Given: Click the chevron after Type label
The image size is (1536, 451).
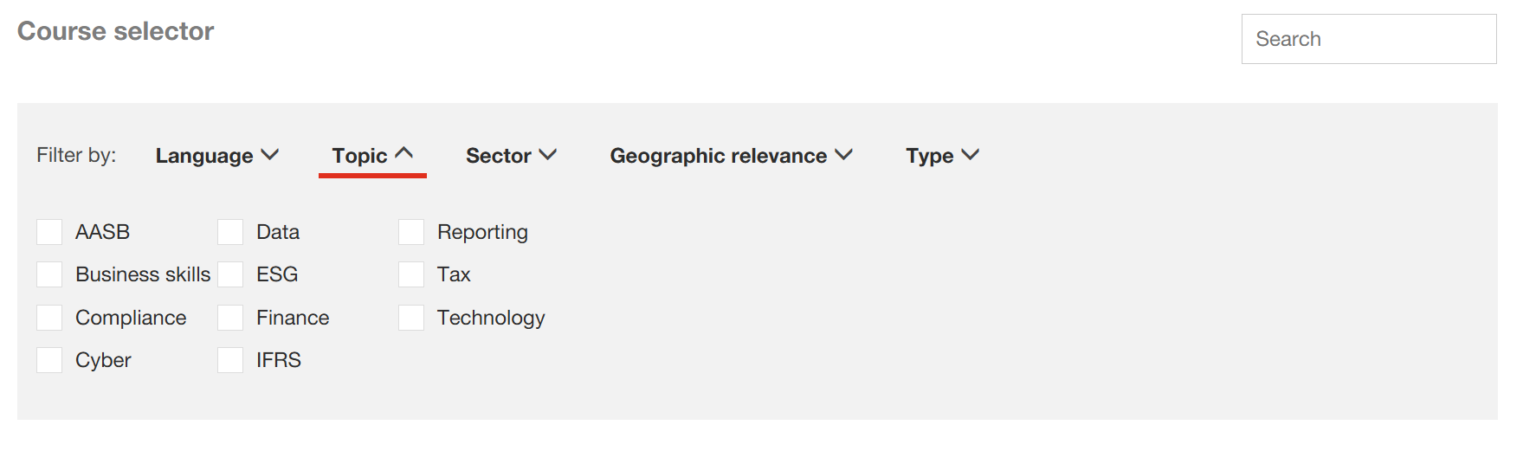Looking at the screenshot, I should pyautogui.click(x=970, y=155).
